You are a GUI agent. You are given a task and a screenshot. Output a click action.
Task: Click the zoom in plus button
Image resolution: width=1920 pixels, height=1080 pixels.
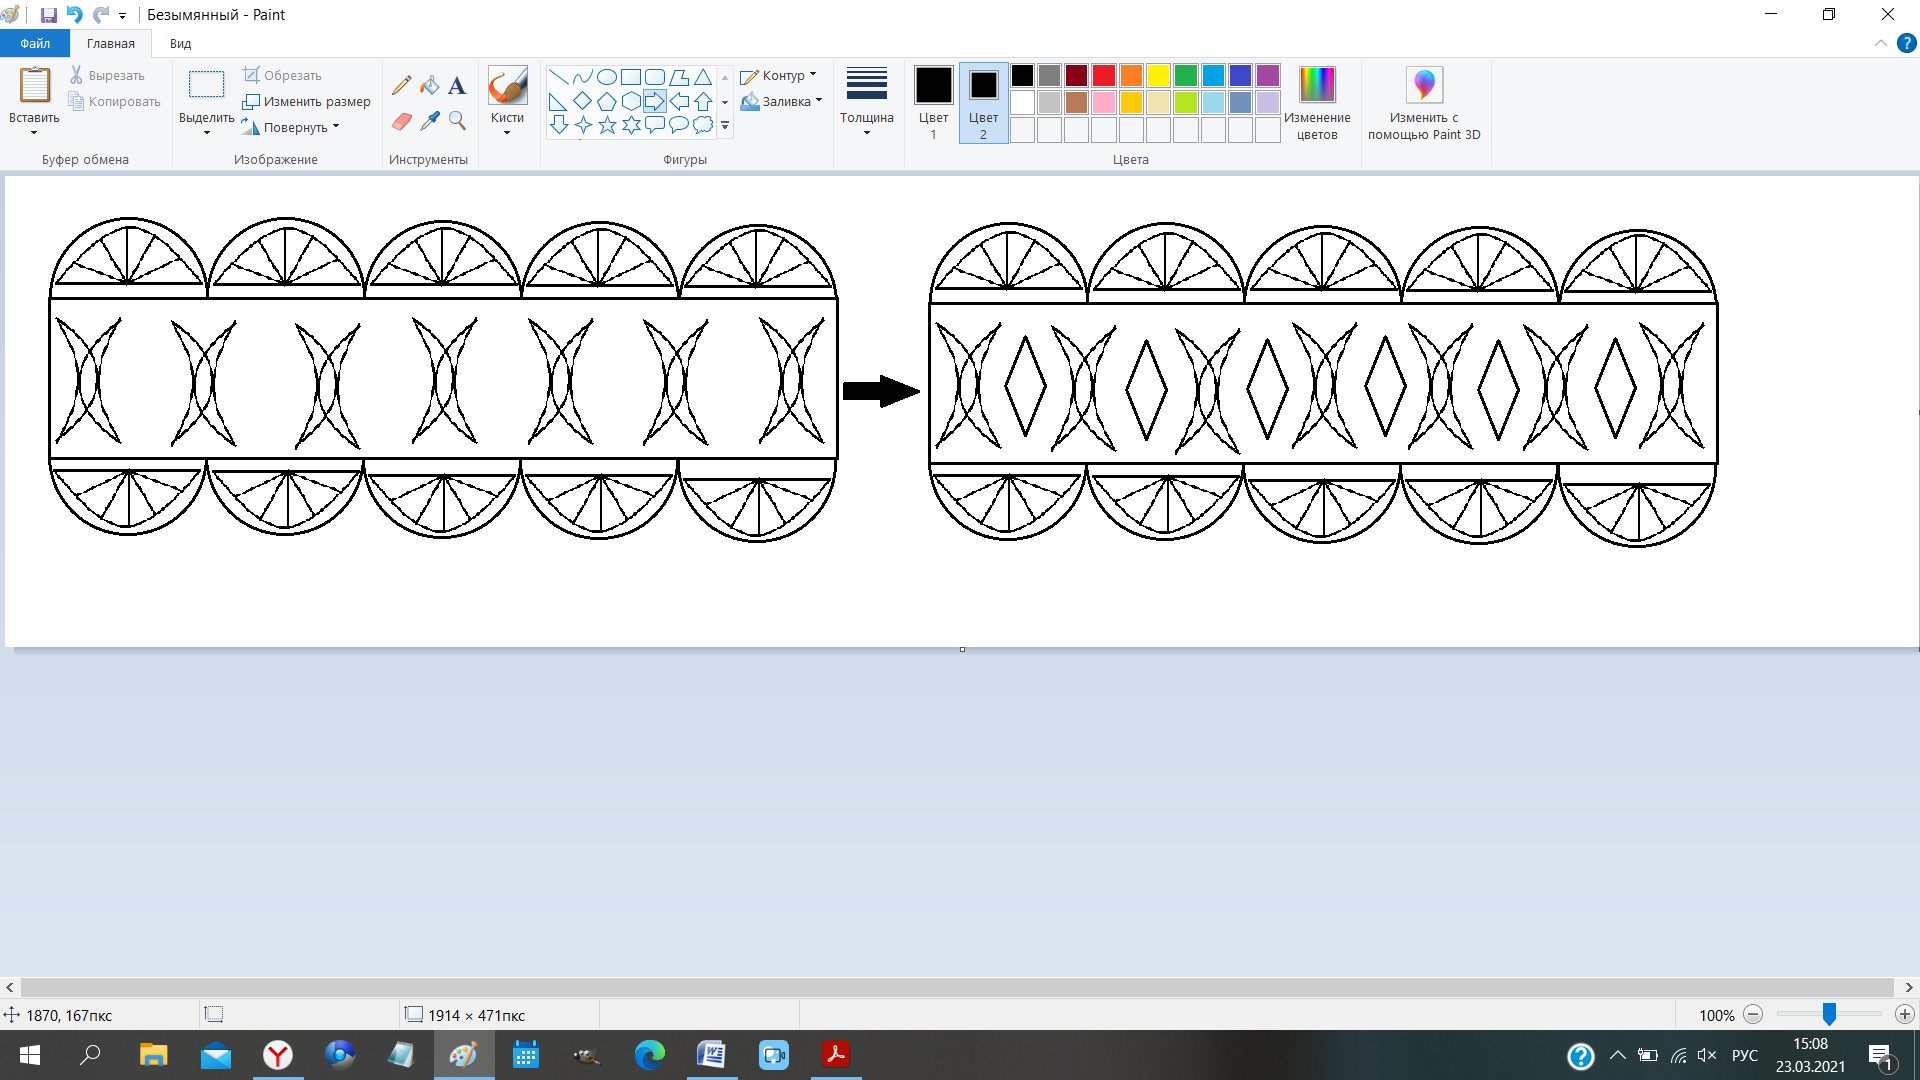[x=1904, y=1015]
